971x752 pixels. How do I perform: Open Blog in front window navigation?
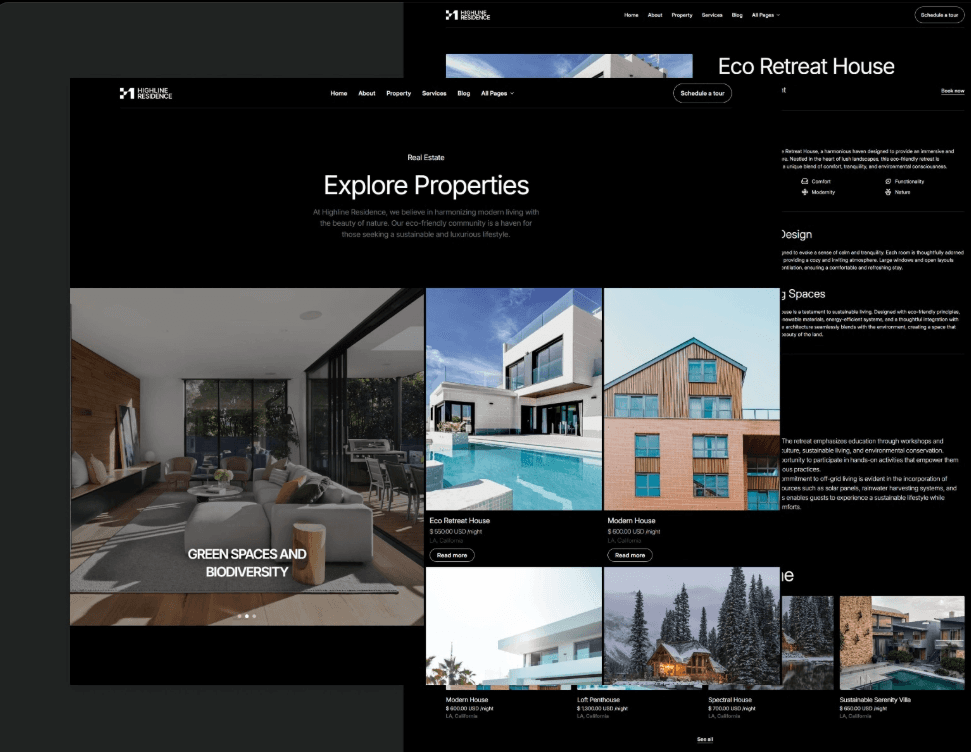pyautogui.click(x=464, y=94)
